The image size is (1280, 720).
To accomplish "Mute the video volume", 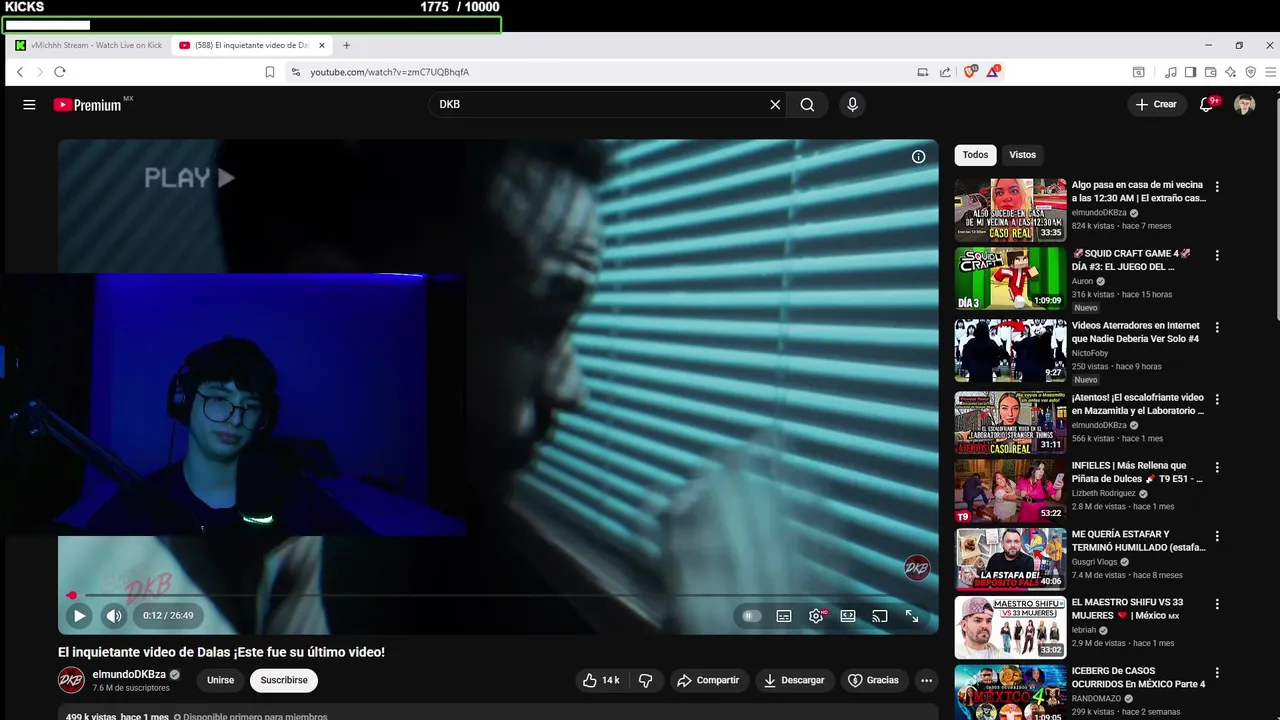I will pyautogui.click(x=114, y=616).
